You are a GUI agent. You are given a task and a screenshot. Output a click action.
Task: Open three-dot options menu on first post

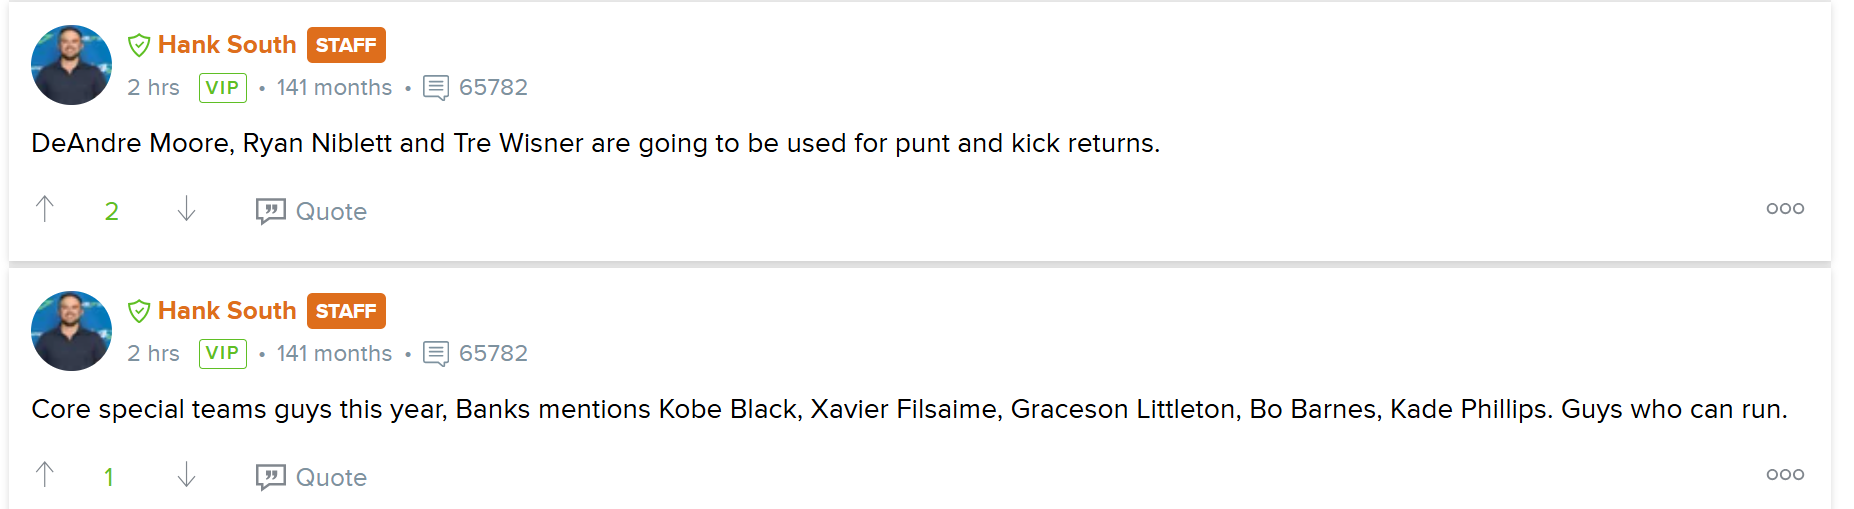[1785, 208]
